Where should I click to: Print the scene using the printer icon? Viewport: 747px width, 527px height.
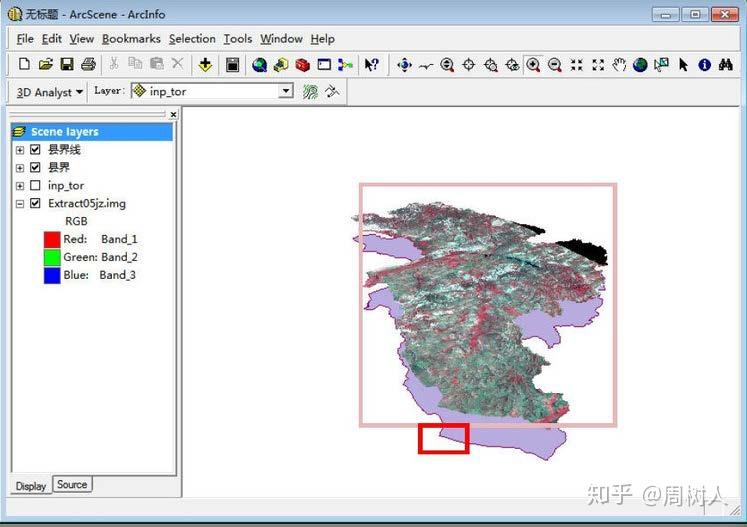point(88,65)
